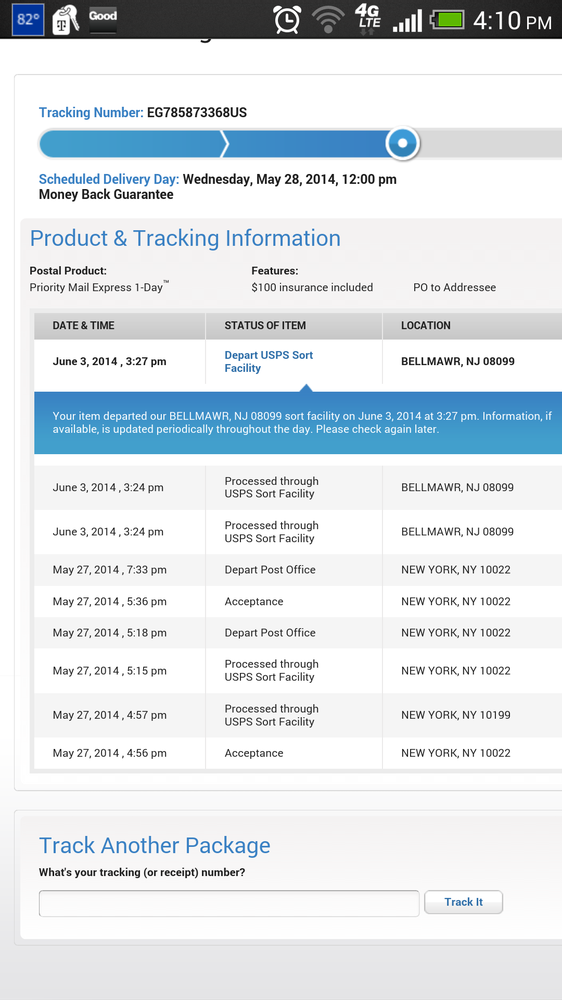The image size is (562, 1000).
Task: Tap the 4:10 PM clock in status bar
Action: pos(512,20)
